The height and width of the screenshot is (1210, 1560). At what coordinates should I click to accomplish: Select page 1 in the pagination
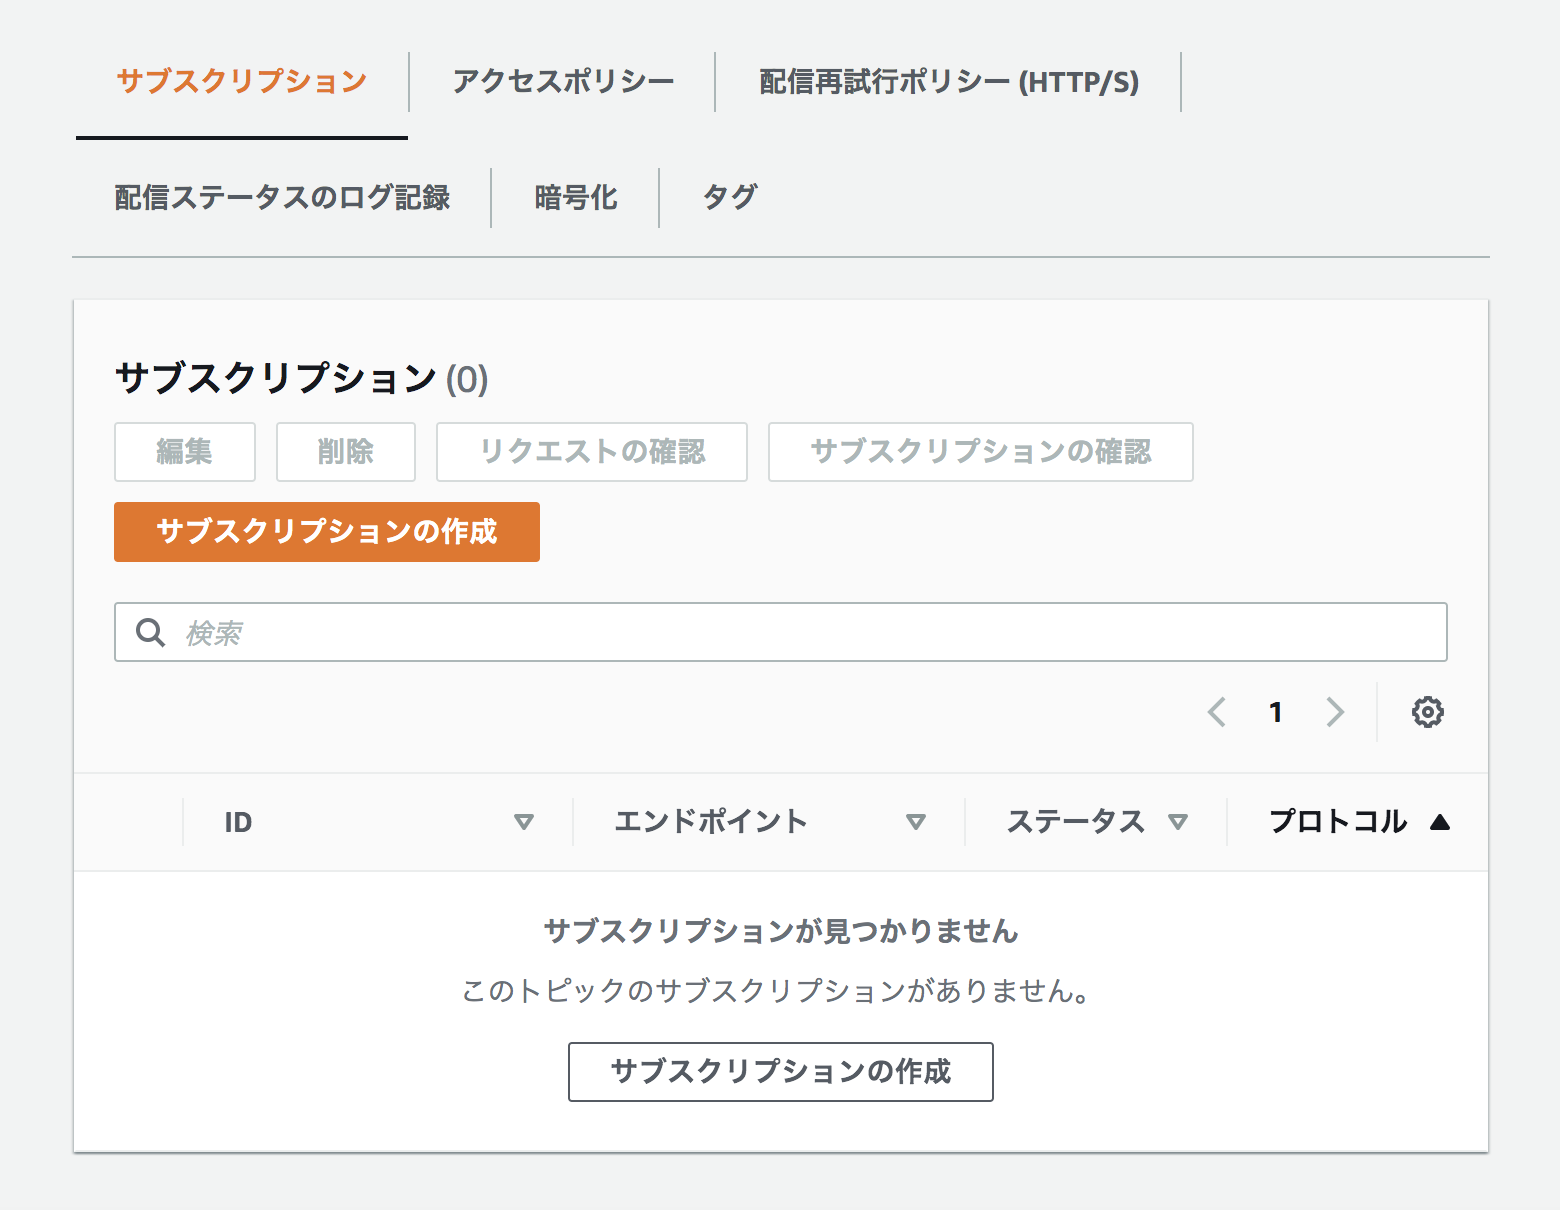coord(1276,712)
